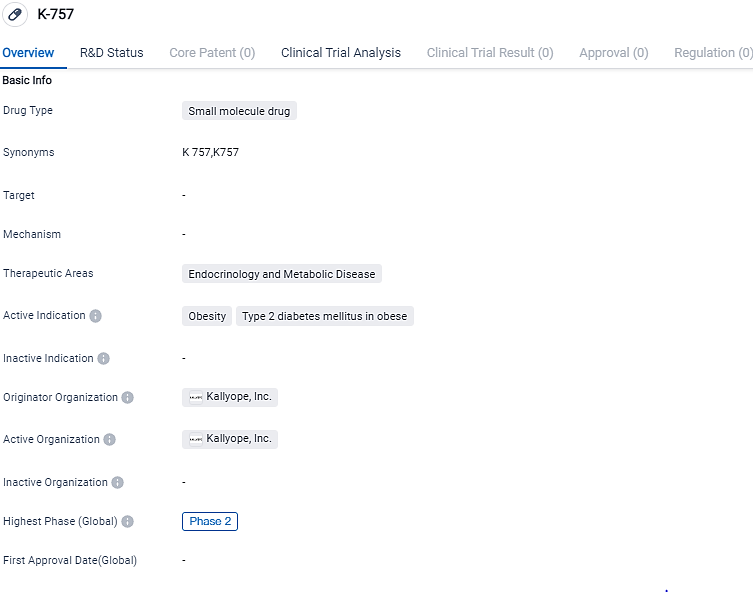The image size is (753, 592).
Task: Click Type 2 diabetes mellitus in obese tag
Action: point(325,316)
